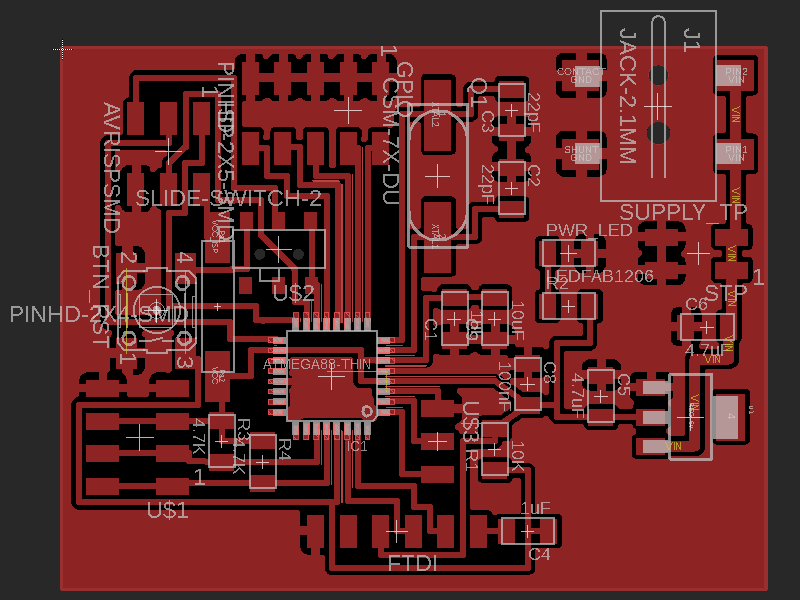
Task: Click the US$3 component label
Action: 470,421
